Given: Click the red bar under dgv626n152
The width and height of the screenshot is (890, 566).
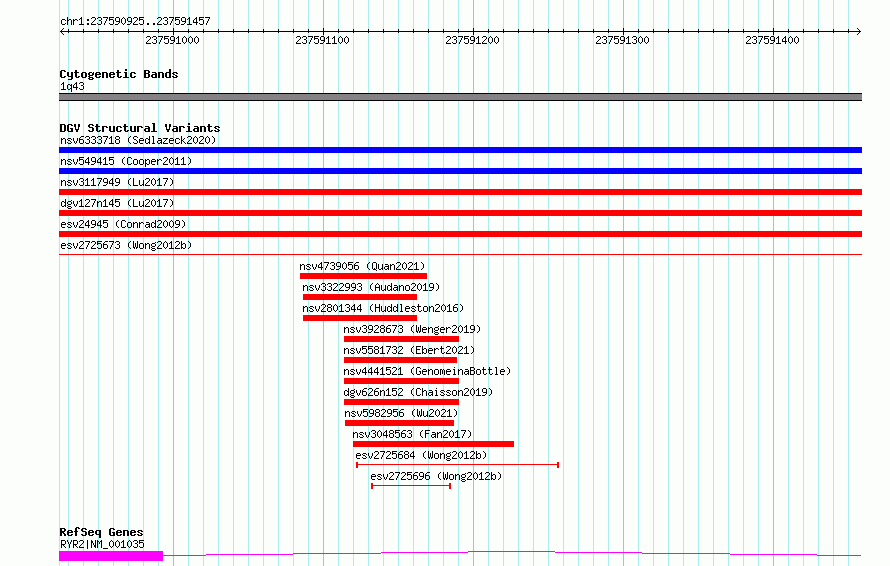Looking at the screenshot, I should 401,402.
